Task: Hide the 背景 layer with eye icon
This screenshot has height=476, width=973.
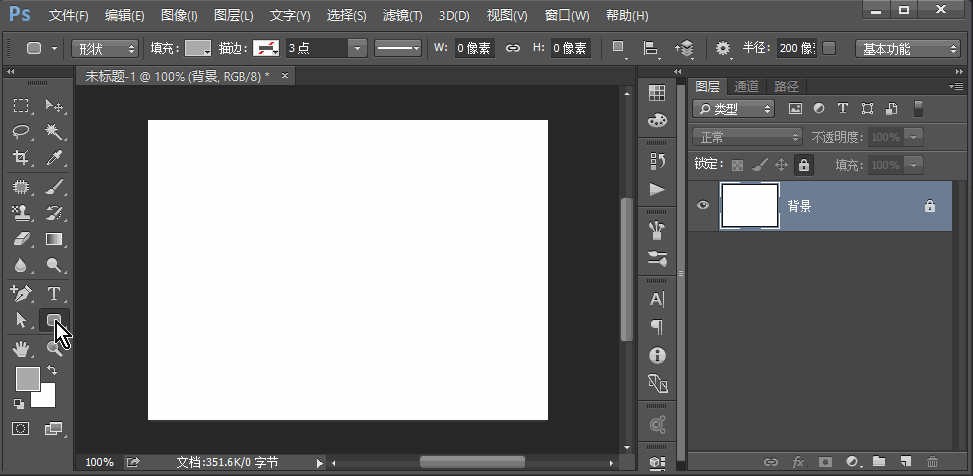Action: (703, 206)
